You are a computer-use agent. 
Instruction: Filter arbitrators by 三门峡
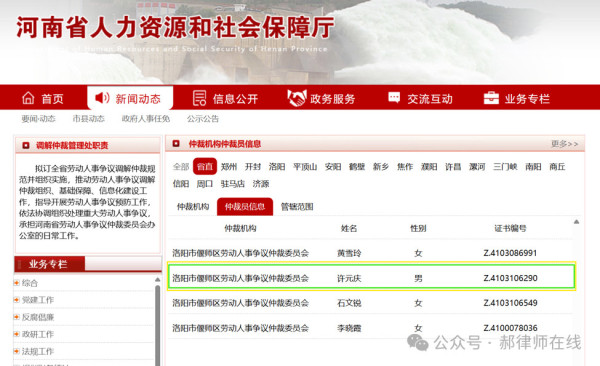tap(505, 167)
